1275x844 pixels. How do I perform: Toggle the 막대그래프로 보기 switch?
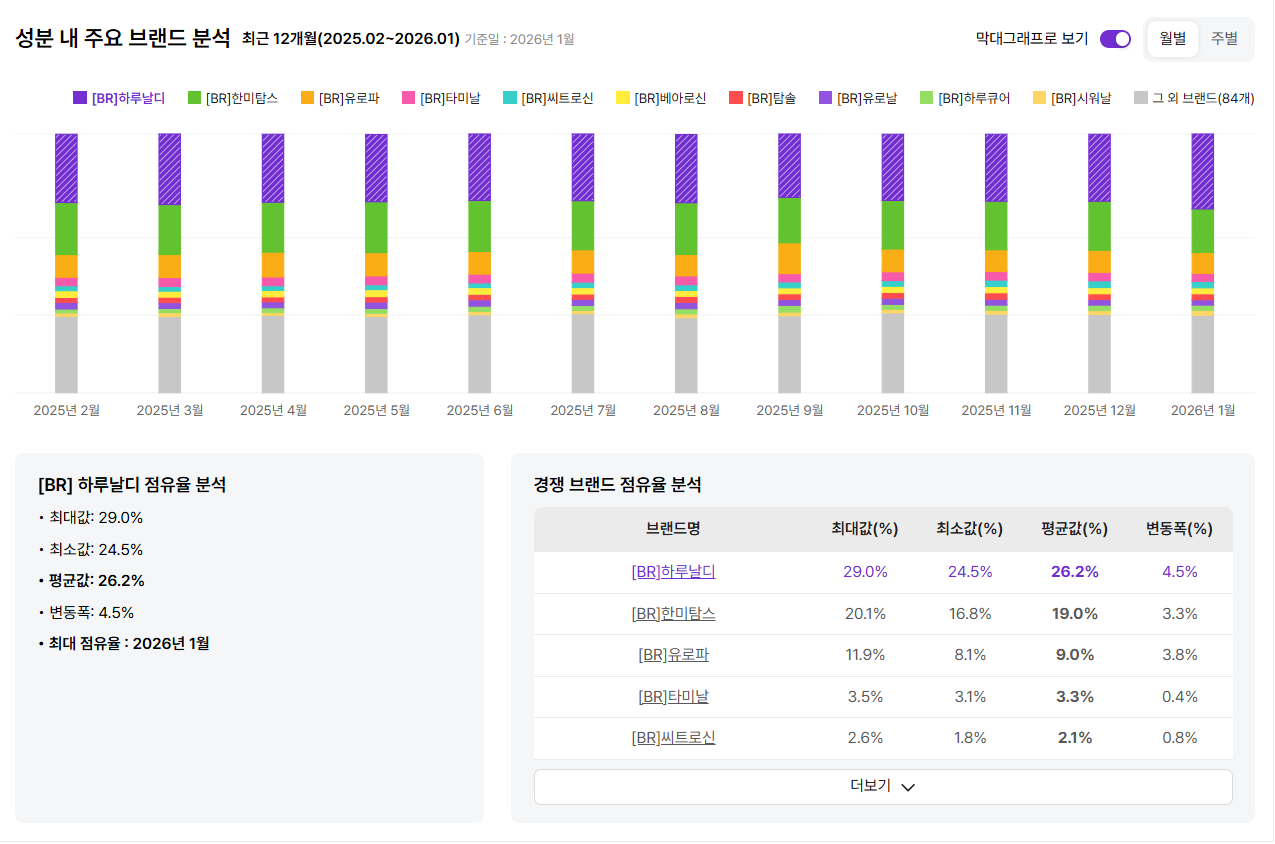(x=1115, y=39)
